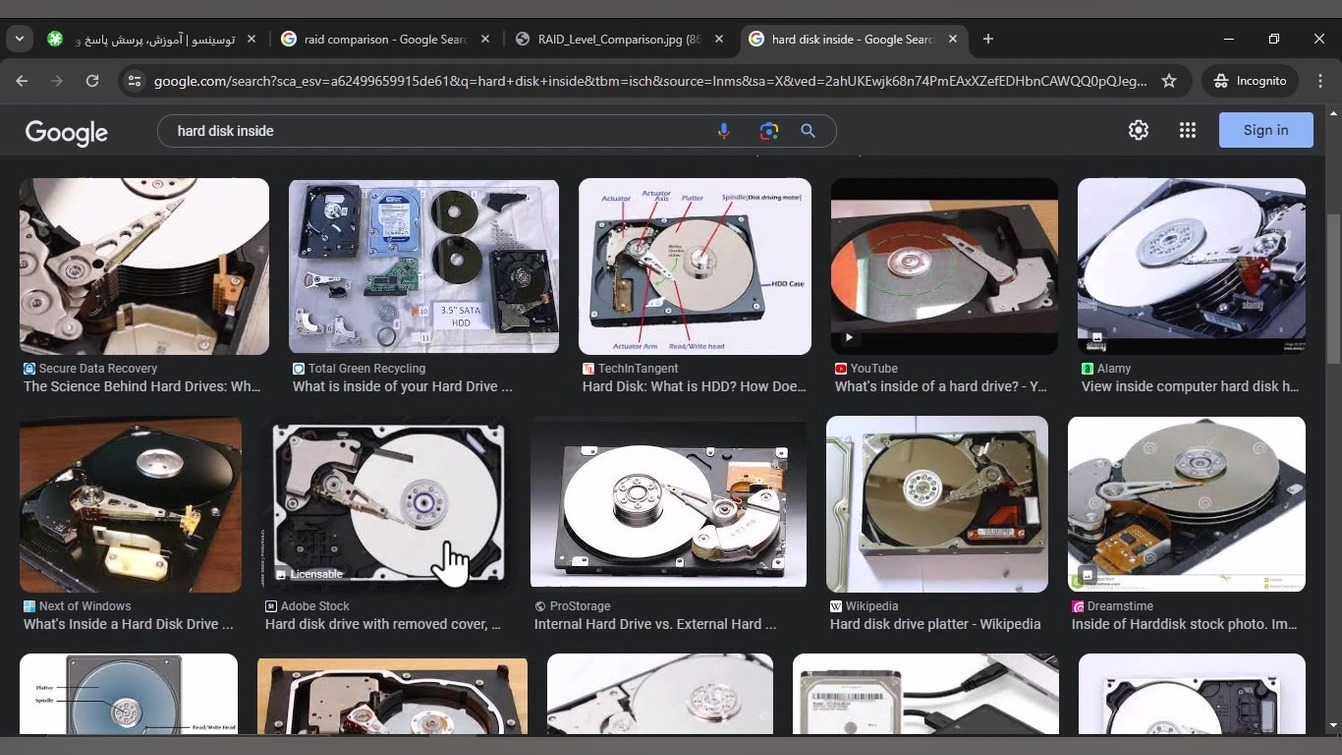Open the Alamy hard disk image
Viewport: 1342px width, 755px height.
click(x=1191, y=266)
